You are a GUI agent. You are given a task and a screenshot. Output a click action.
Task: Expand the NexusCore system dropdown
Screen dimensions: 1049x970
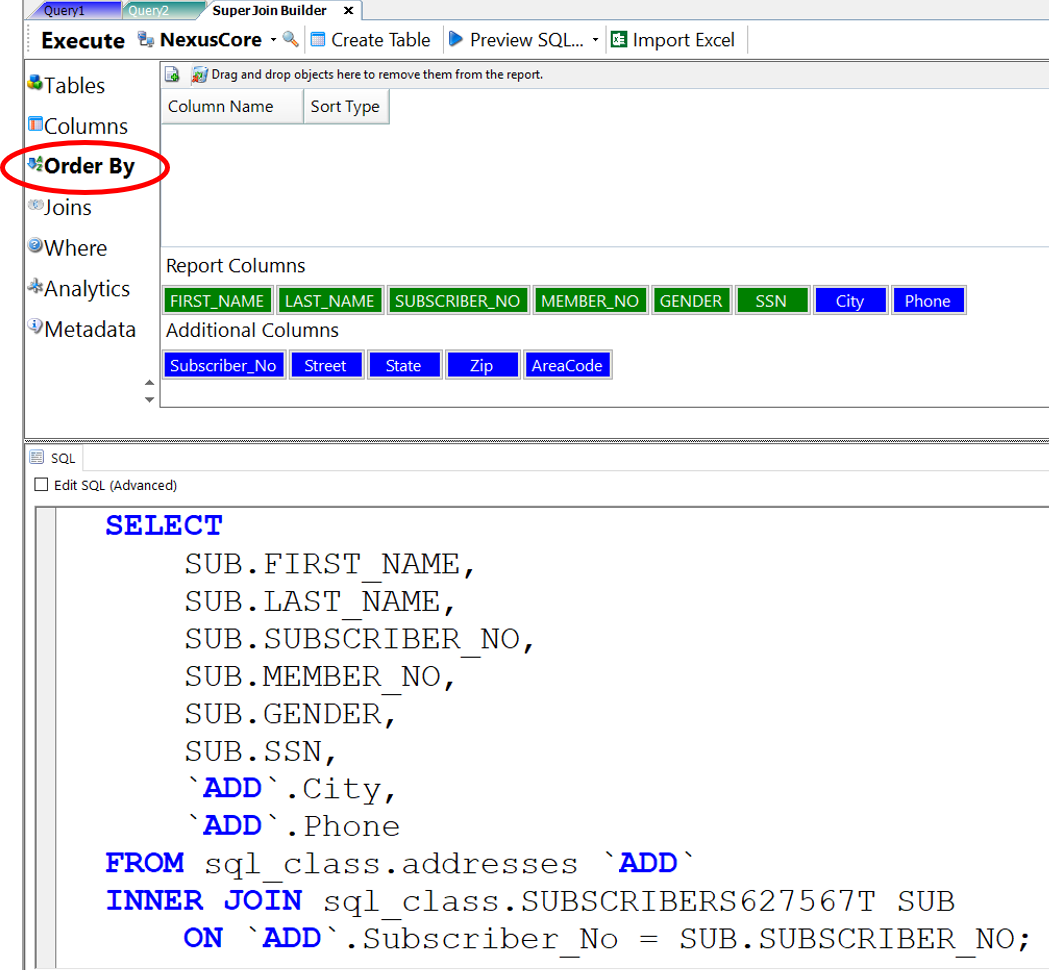273,41
